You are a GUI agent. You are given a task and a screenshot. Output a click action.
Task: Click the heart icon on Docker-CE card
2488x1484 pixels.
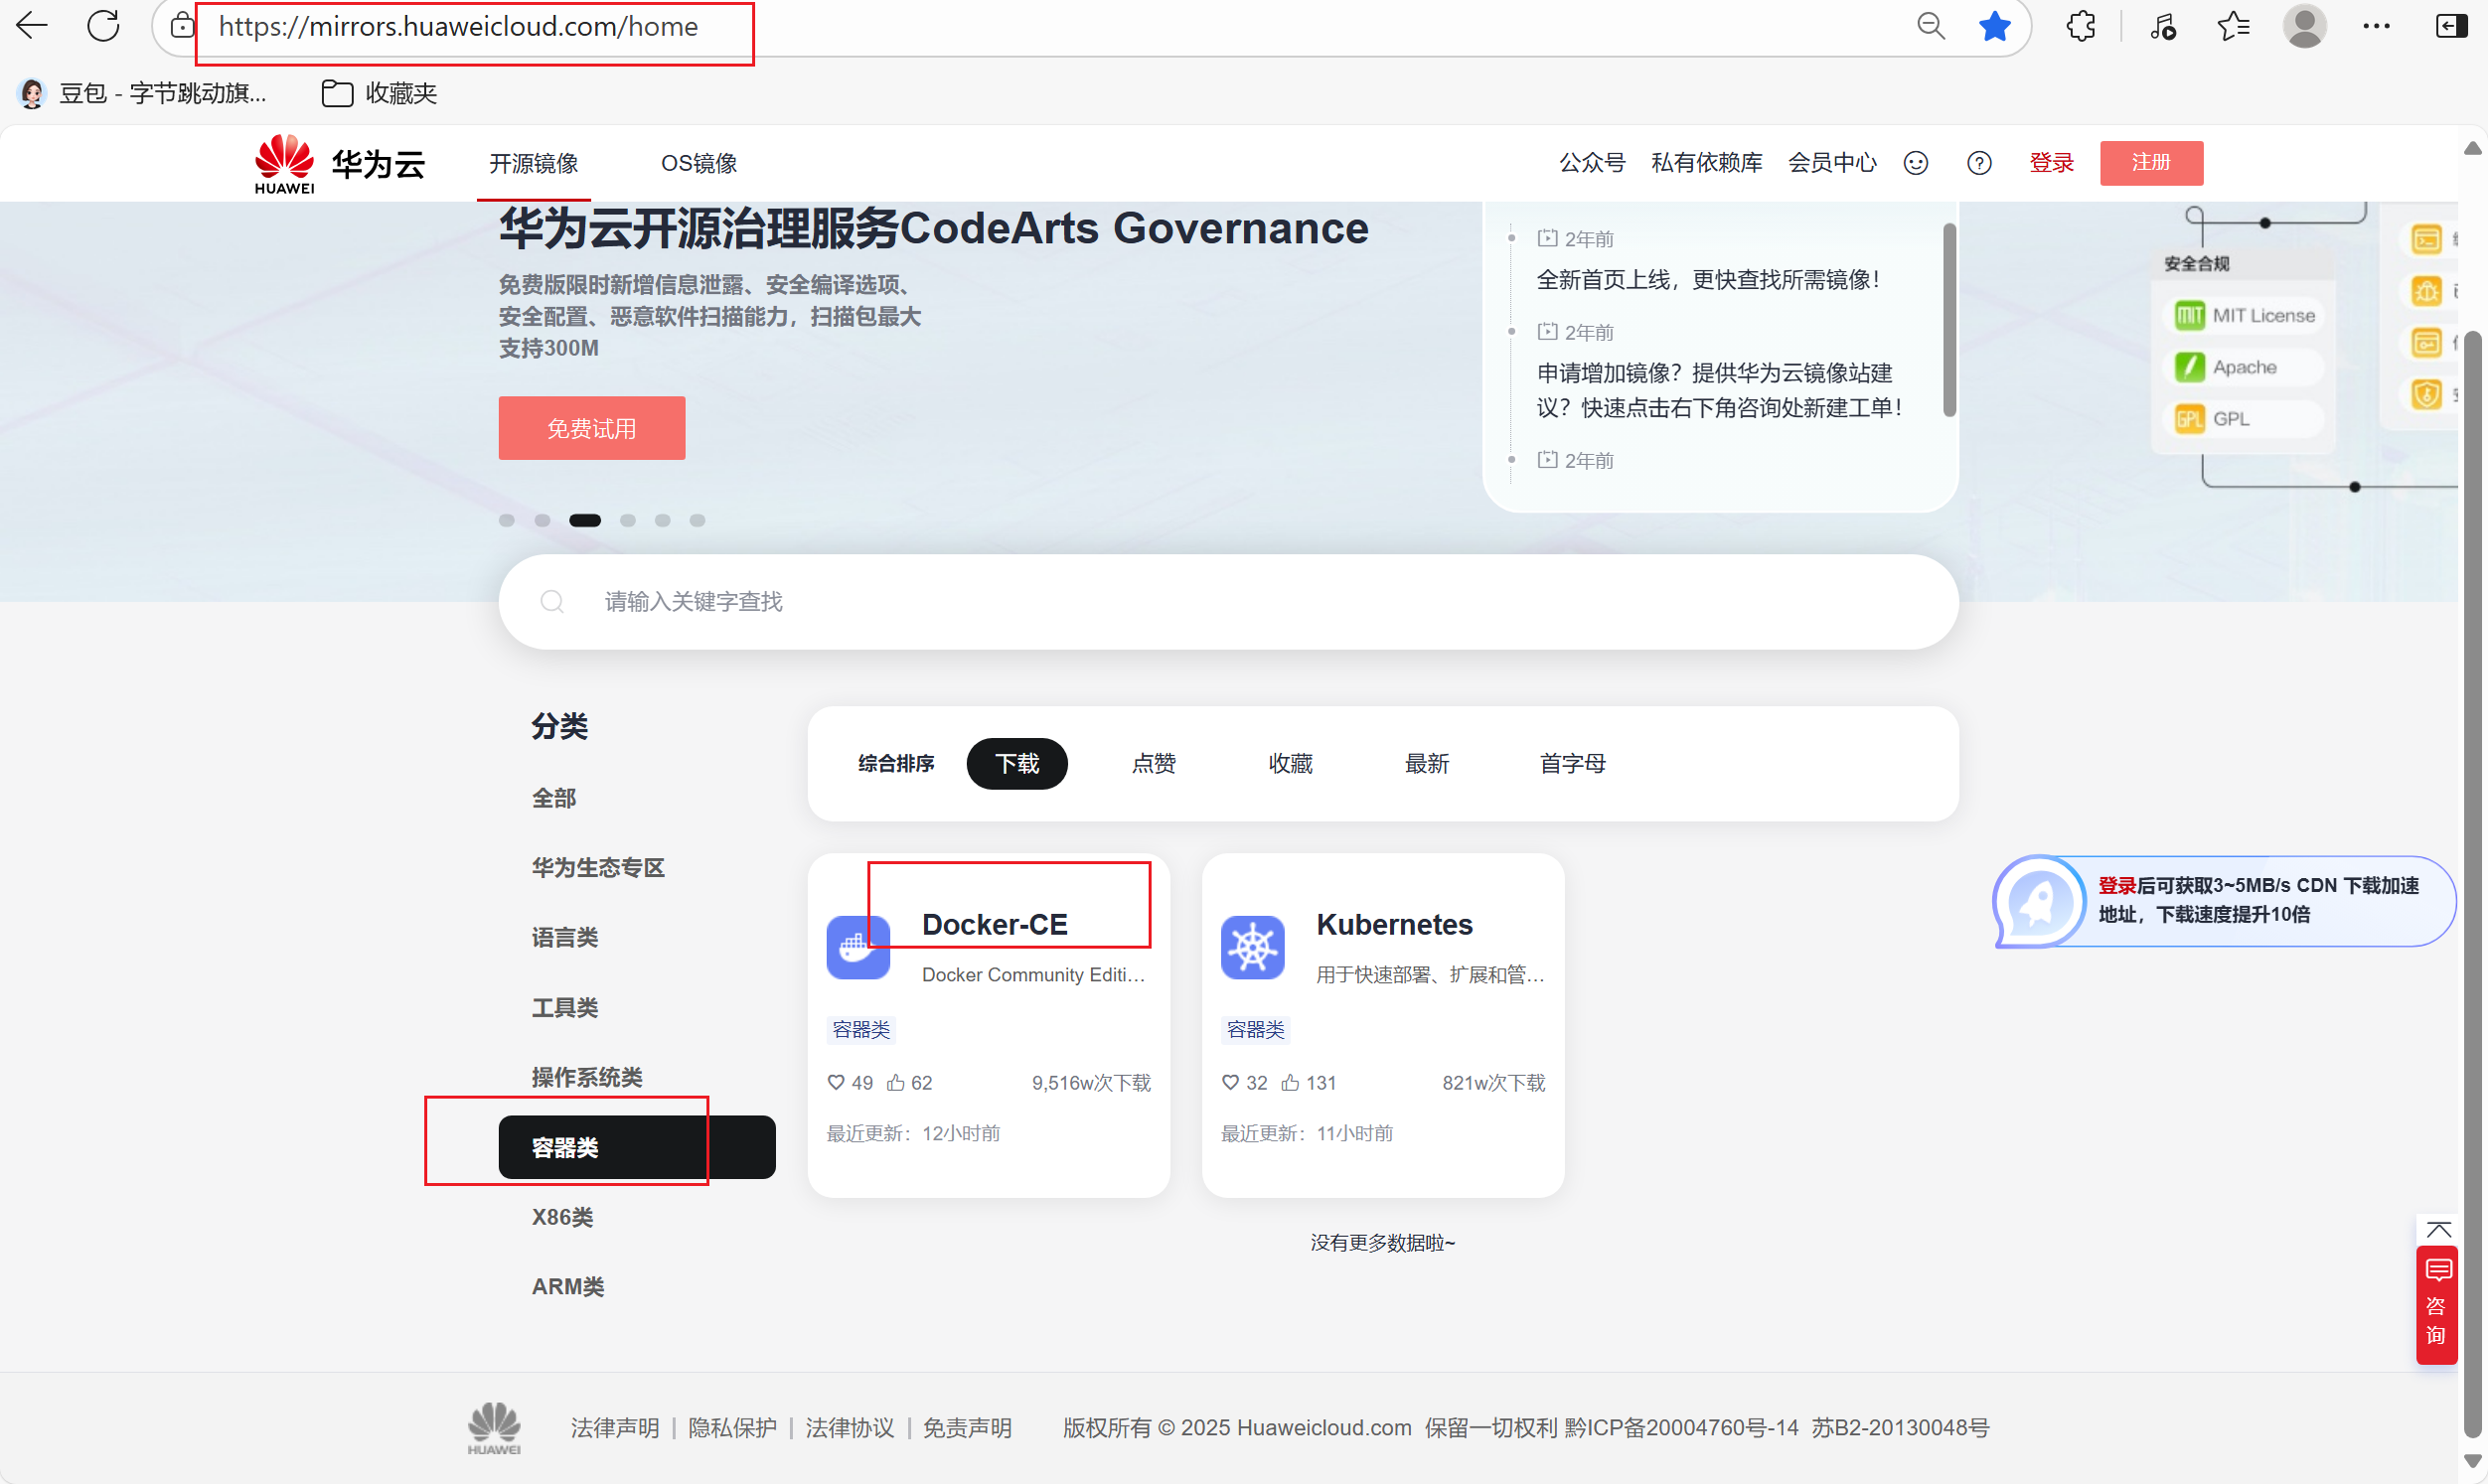[x=836, y=1082]
